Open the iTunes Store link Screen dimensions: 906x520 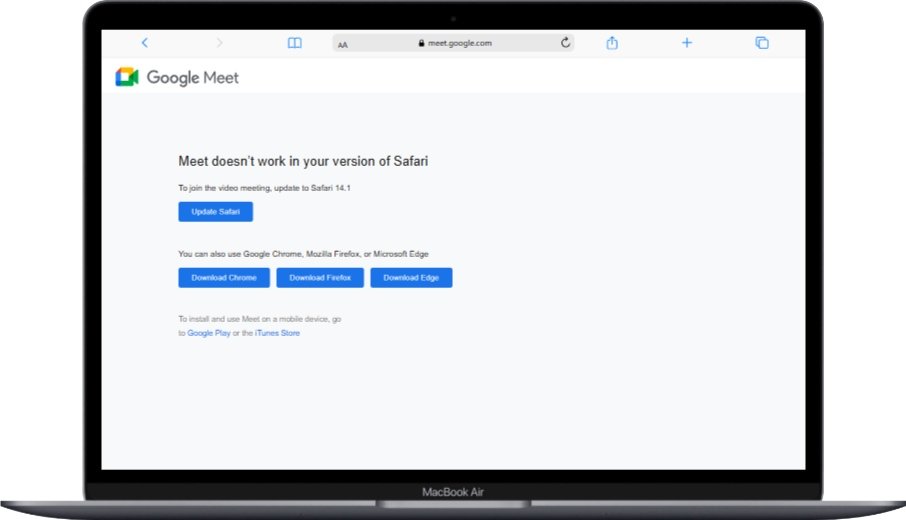pos(277,333)
